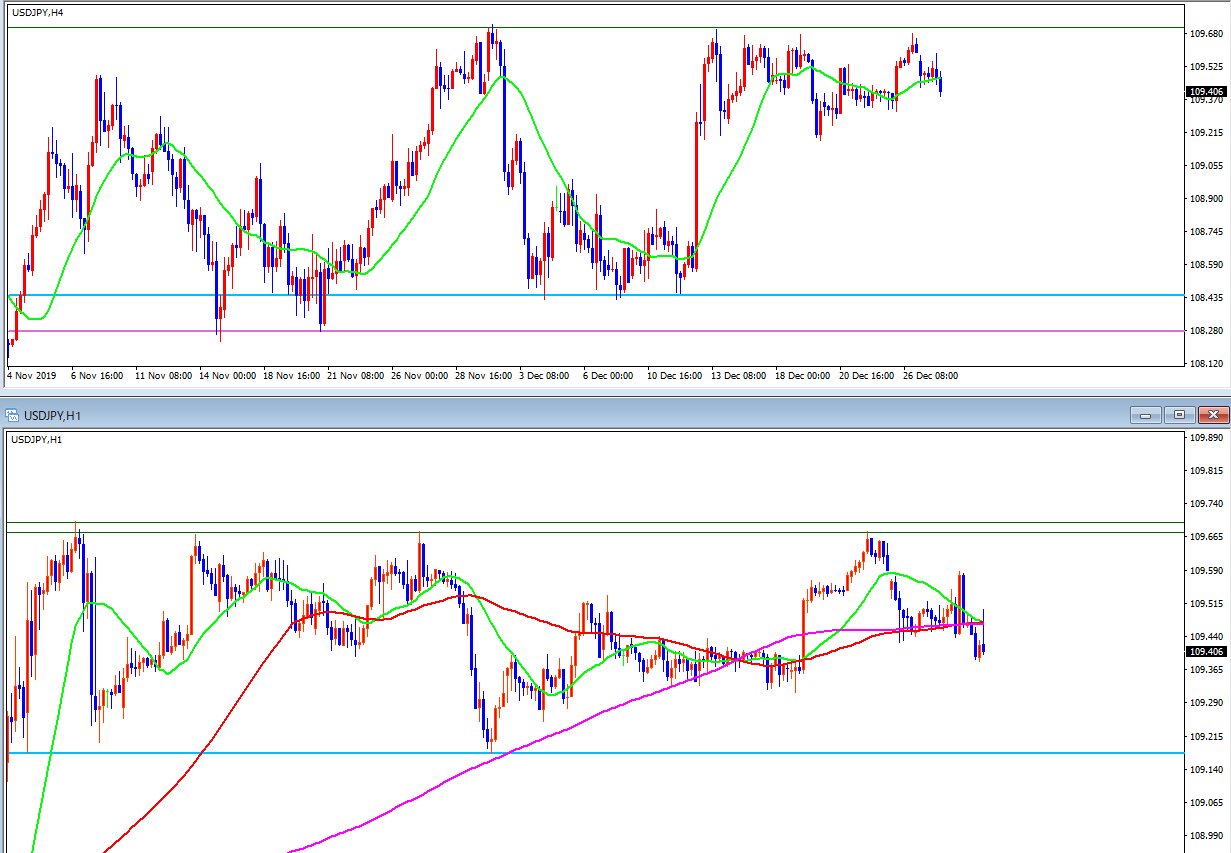This screenshot has height=853, width=1231.
Task: Click the 109.515 price level on H1 axis
Action: click(1207, 603)
